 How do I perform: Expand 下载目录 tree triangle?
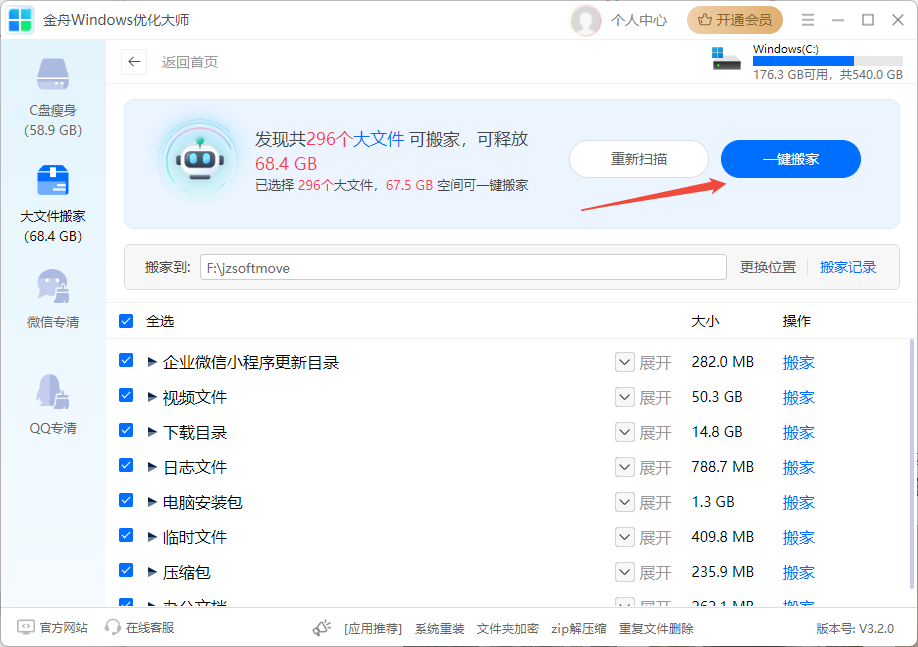[152, 433]
